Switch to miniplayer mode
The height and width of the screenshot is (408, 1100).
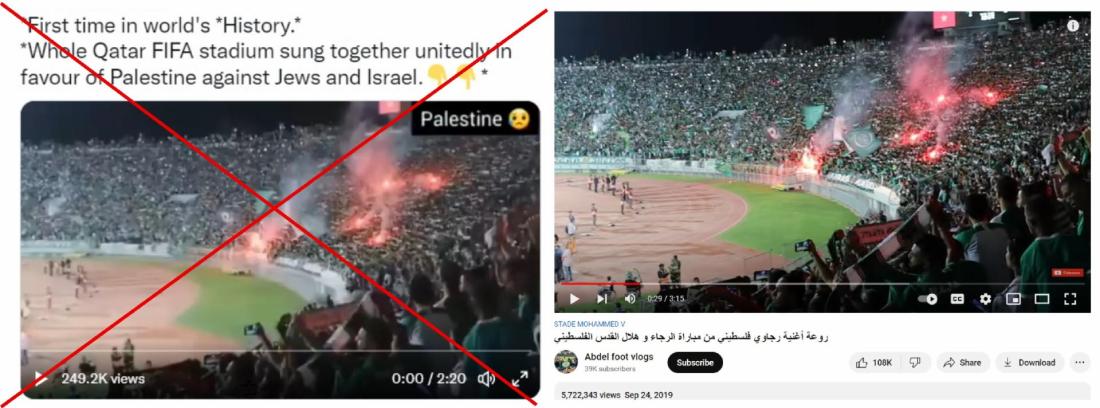pyautogui.click(x=1014, y=299)
